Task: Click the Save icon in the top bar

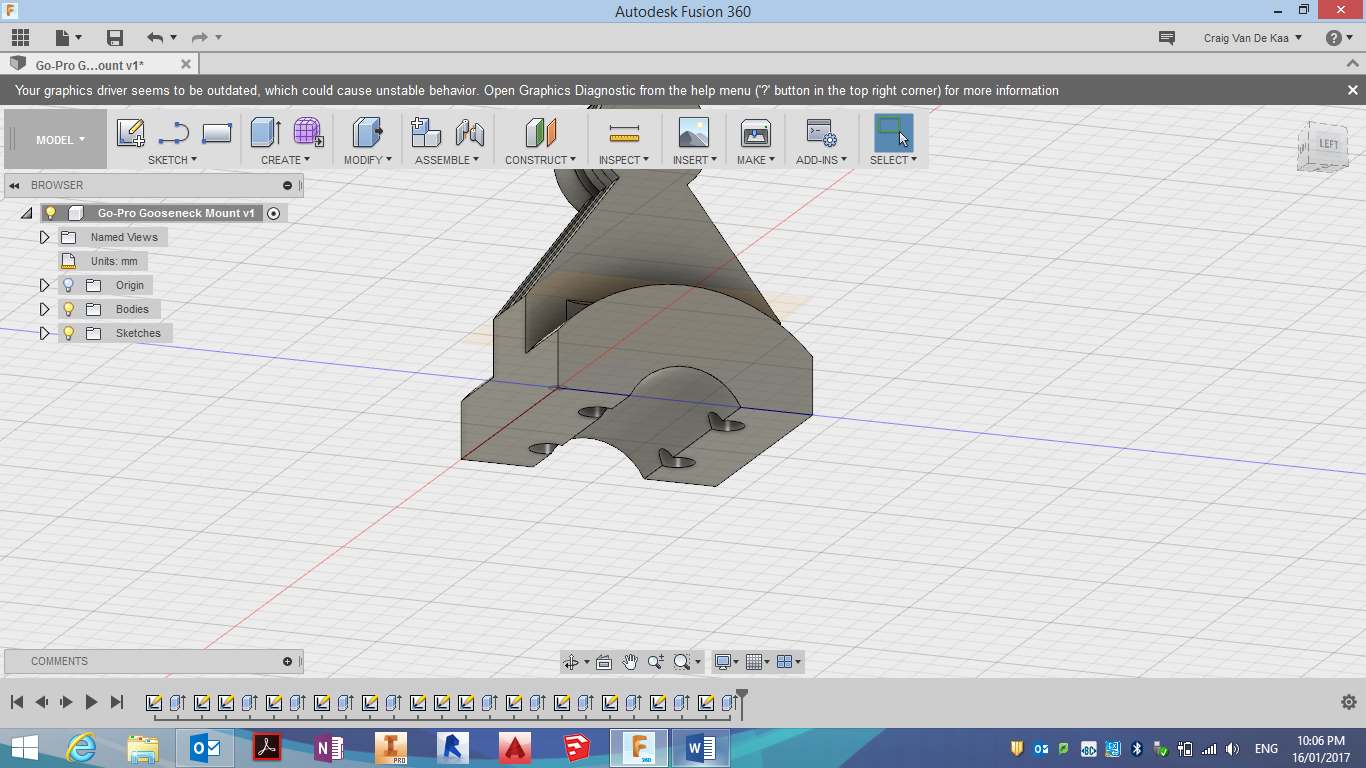Action: [x=115, y=38]
